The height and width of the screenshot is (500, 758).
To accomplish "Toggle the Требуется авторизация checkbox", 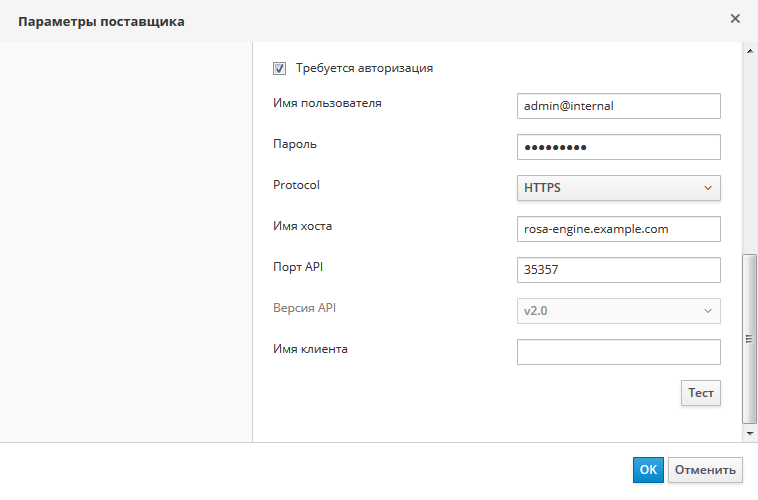I will tap(280, 69).
